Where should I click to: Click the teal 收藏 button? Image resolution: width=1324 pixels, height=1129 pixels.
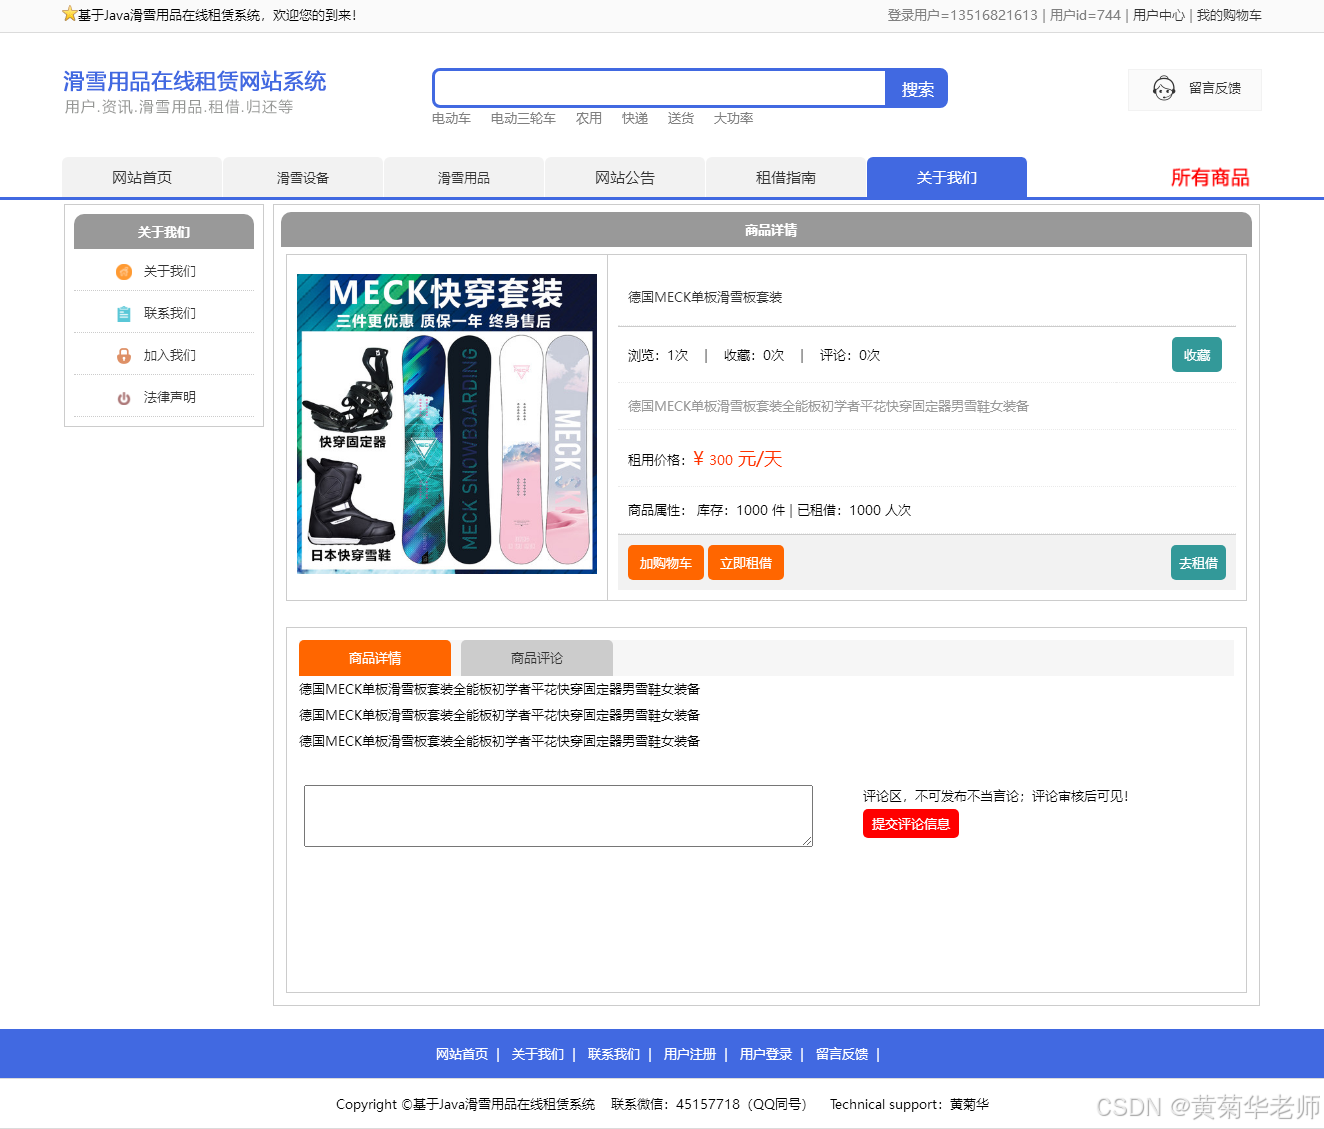(1197, 355)
